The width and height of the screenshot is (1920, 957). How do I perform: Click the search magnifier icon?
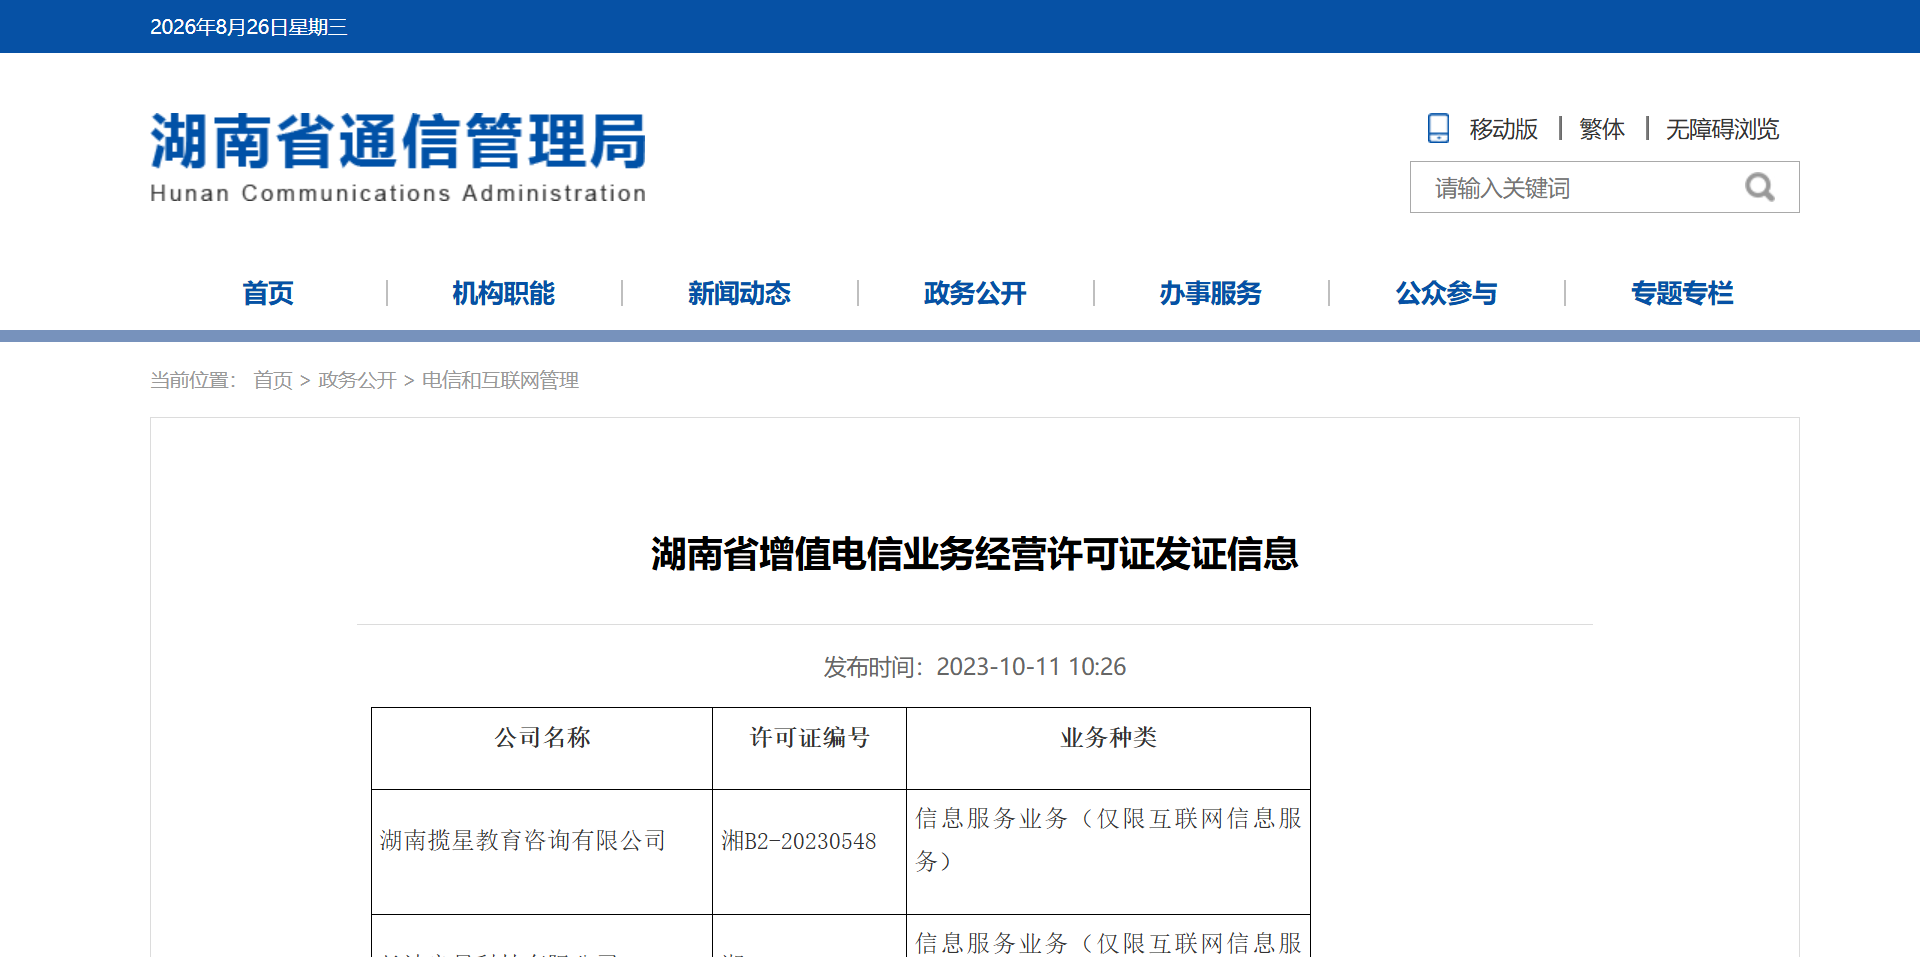tap(1760, 187)
